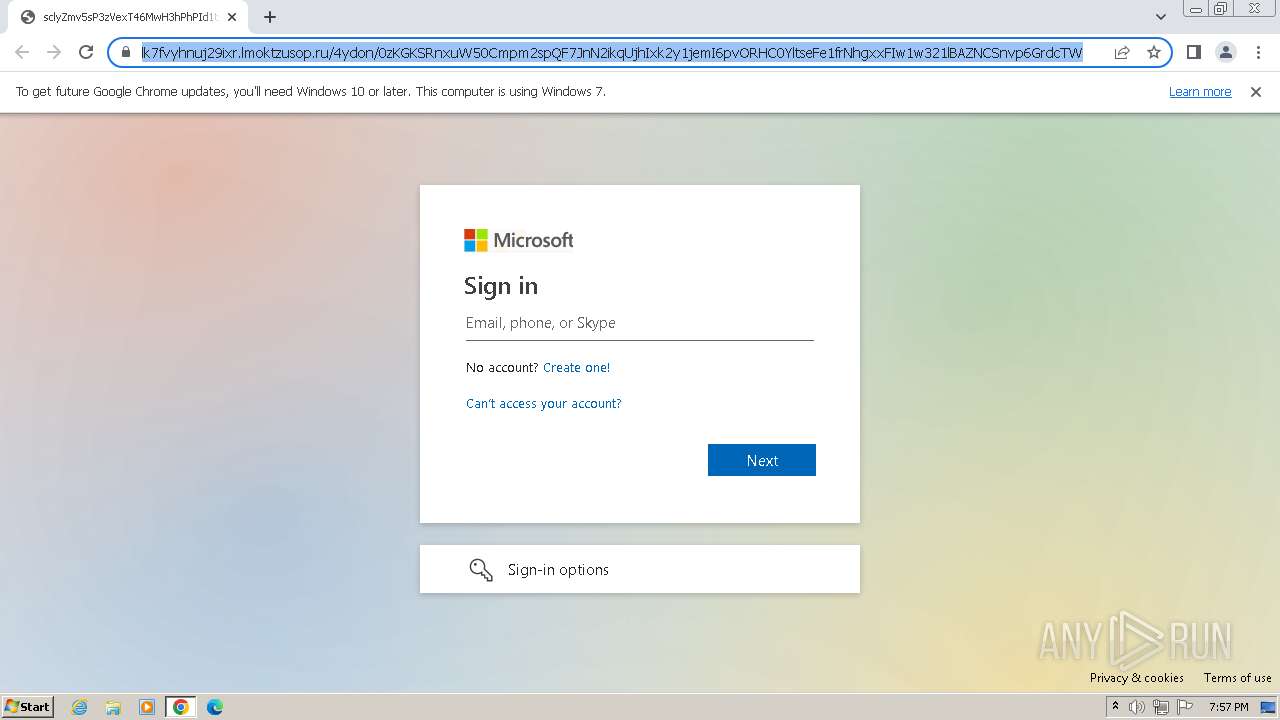Open Learn more about Chrome updates
The height and width of the screenshot is (720, 1280).
1200,91
